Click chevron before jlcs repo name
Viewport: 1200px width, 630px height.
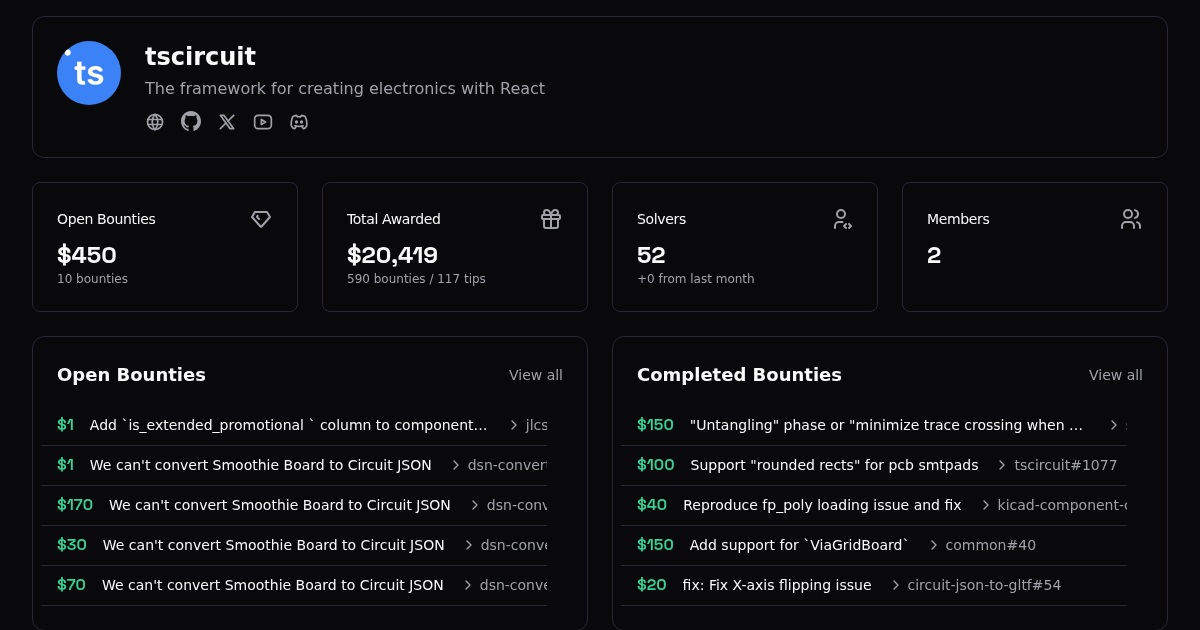pos(514,425)
